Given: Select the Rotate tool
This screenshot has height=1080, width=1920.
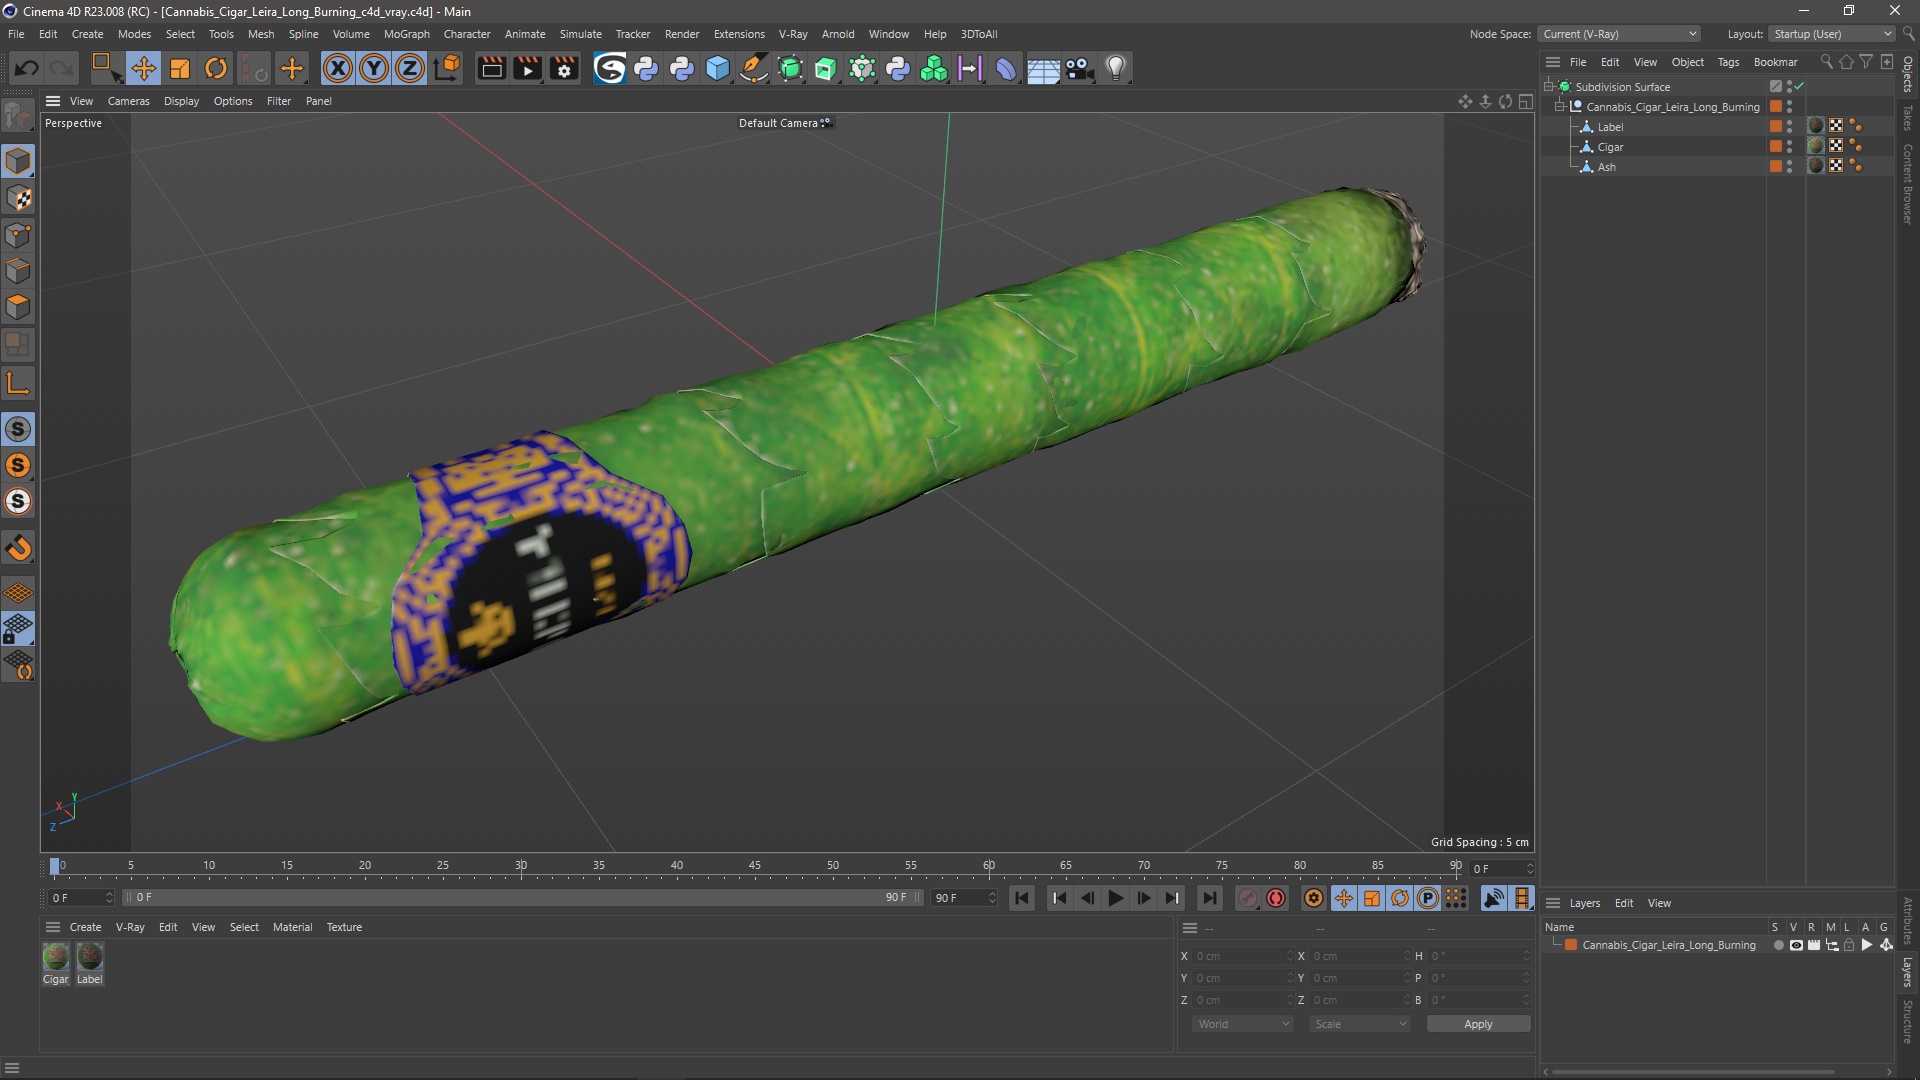Looking at the screenshot, I should [216, 68].
